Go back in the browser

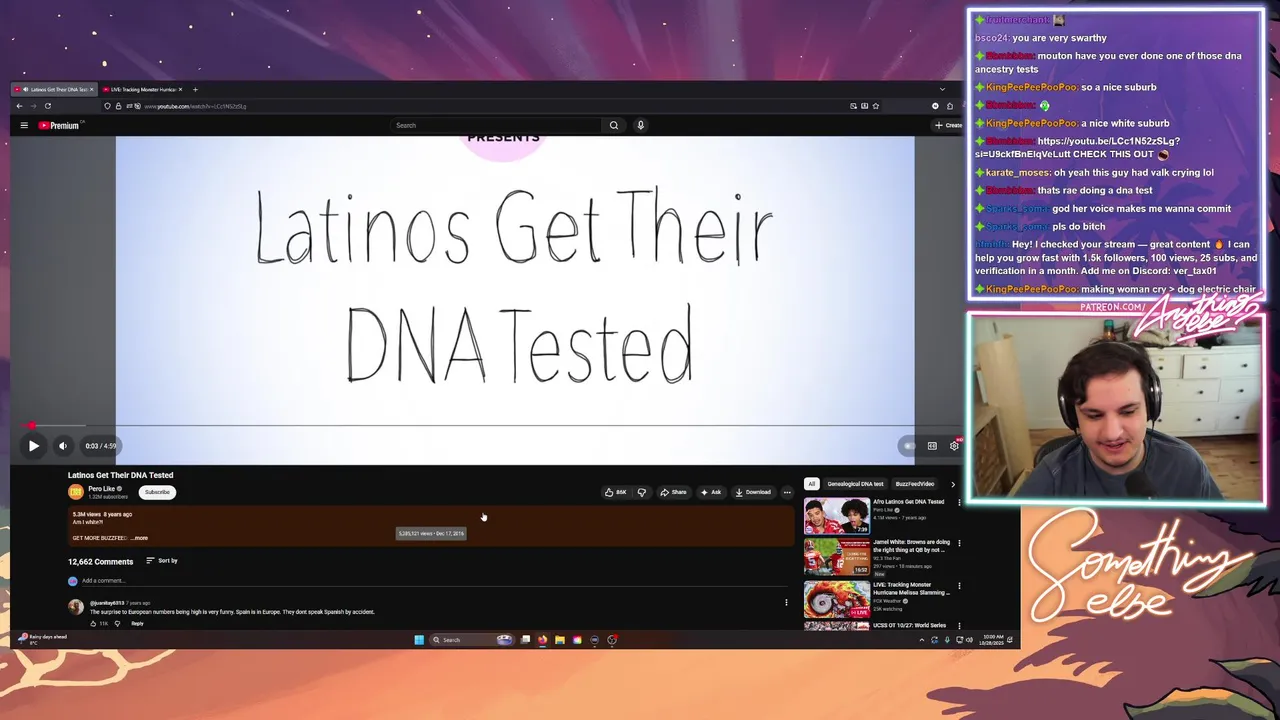(19, 106)
